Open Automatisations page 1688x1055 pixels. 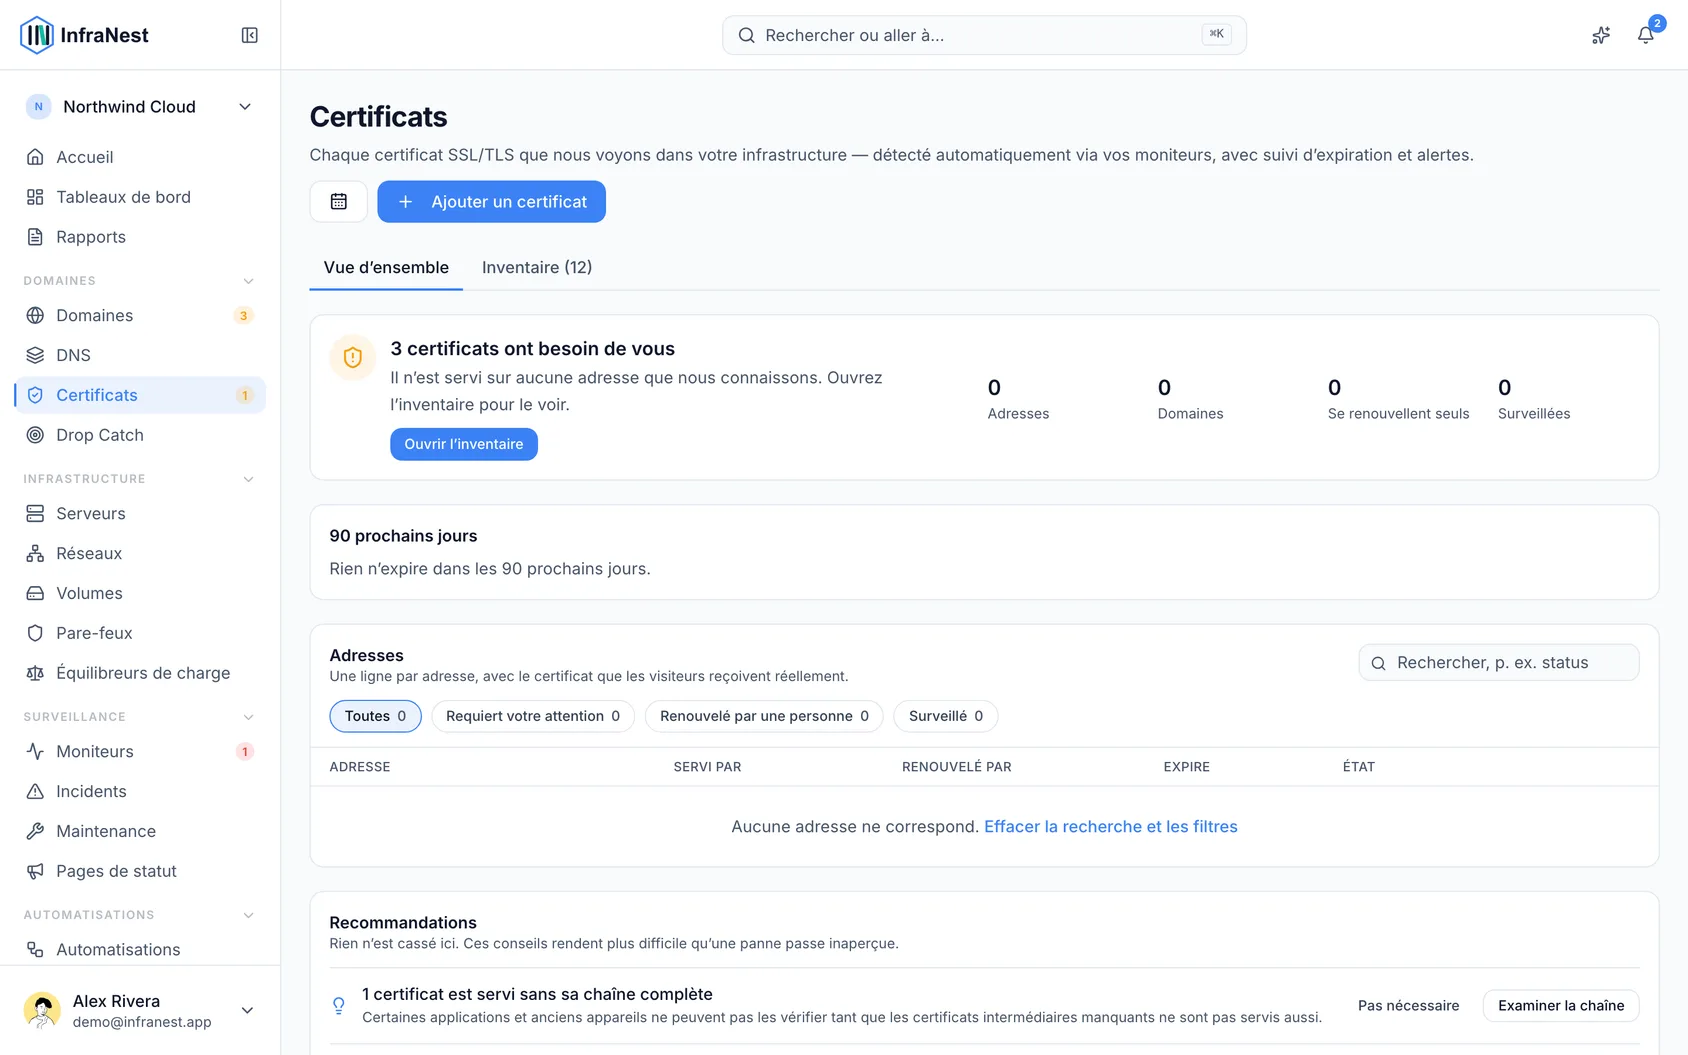tap(140, 949)
